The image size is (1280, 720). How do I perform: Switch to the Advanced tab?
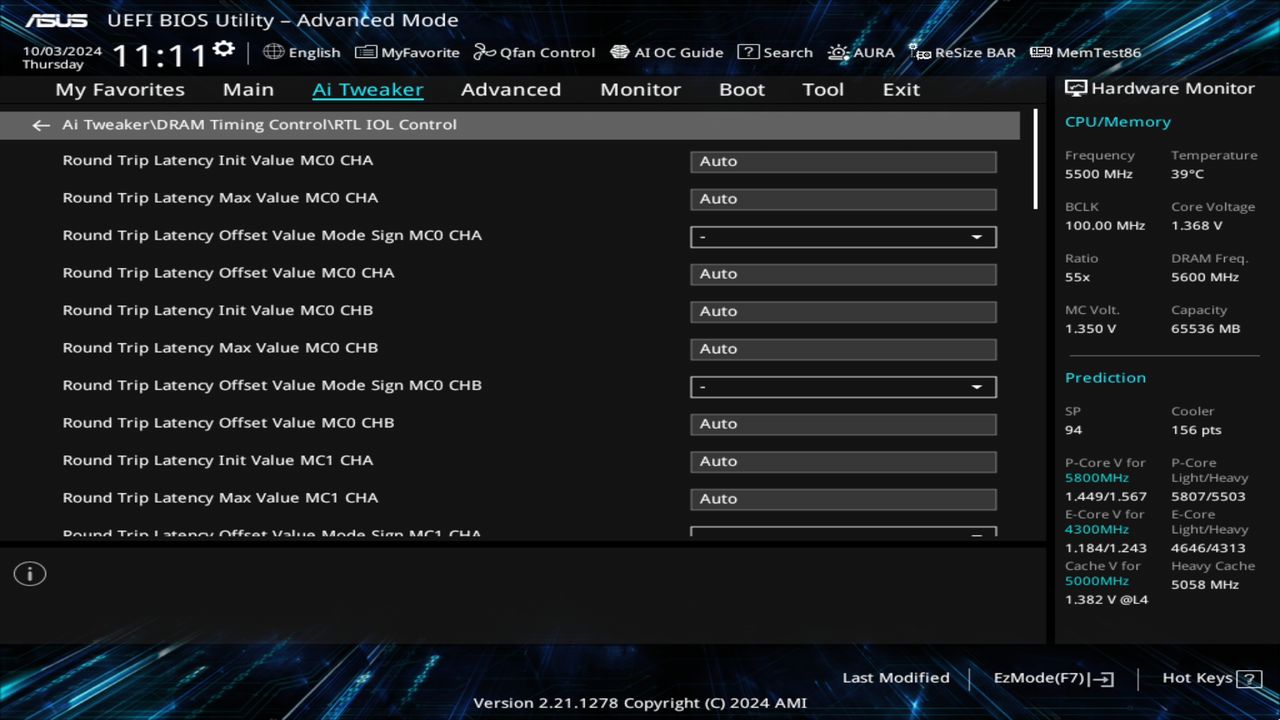(x=510, y=89)
